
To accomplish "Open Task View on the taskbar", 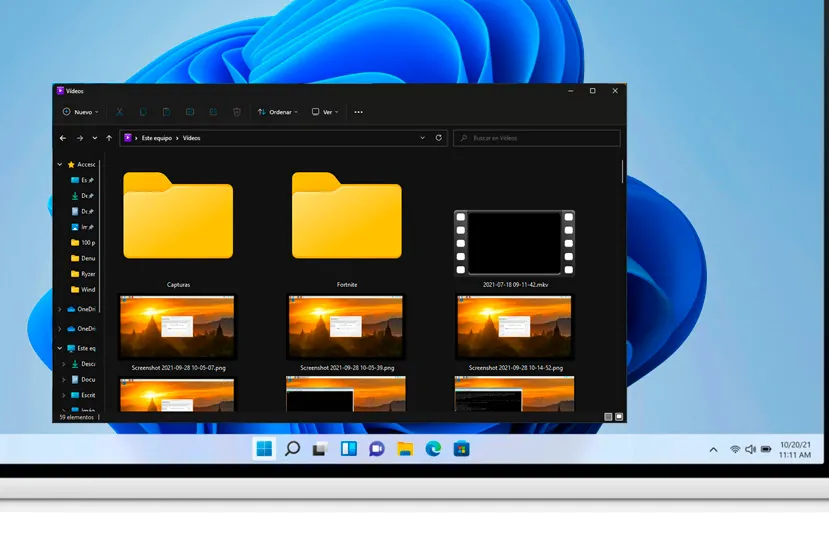I will coord(320,449).
